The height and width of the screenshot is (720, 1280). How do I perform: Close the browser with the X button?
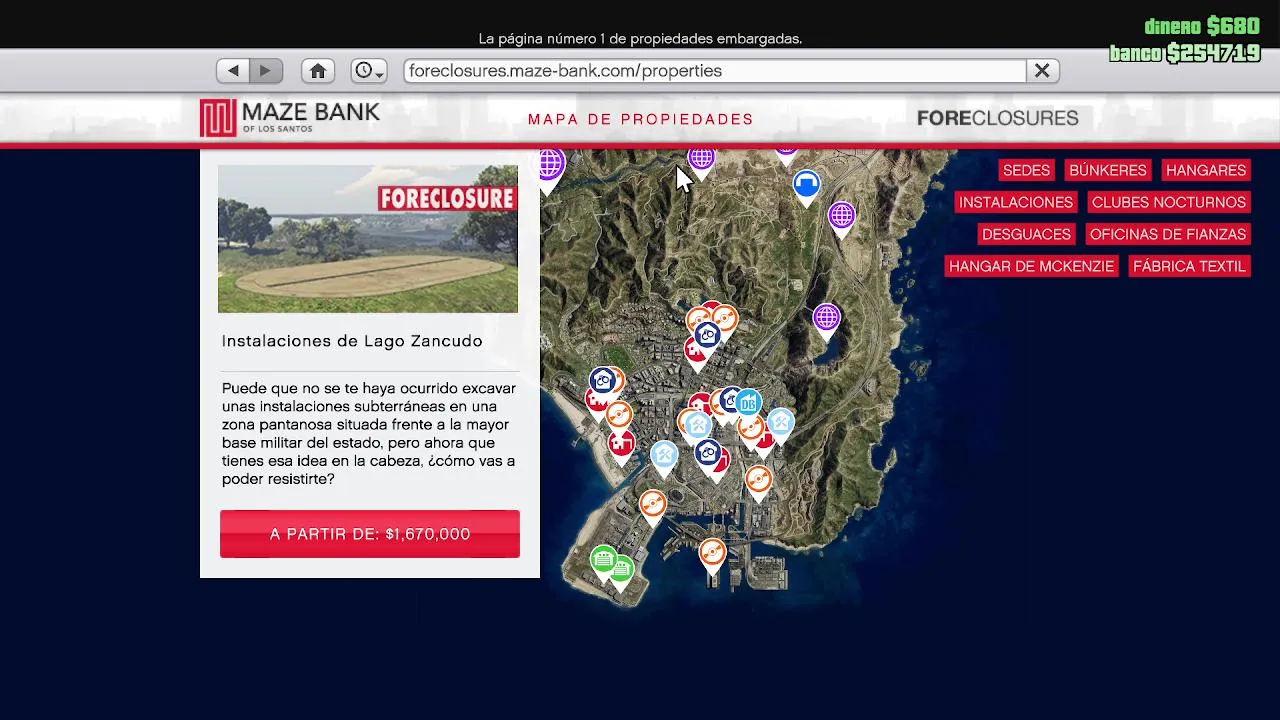1042,71
